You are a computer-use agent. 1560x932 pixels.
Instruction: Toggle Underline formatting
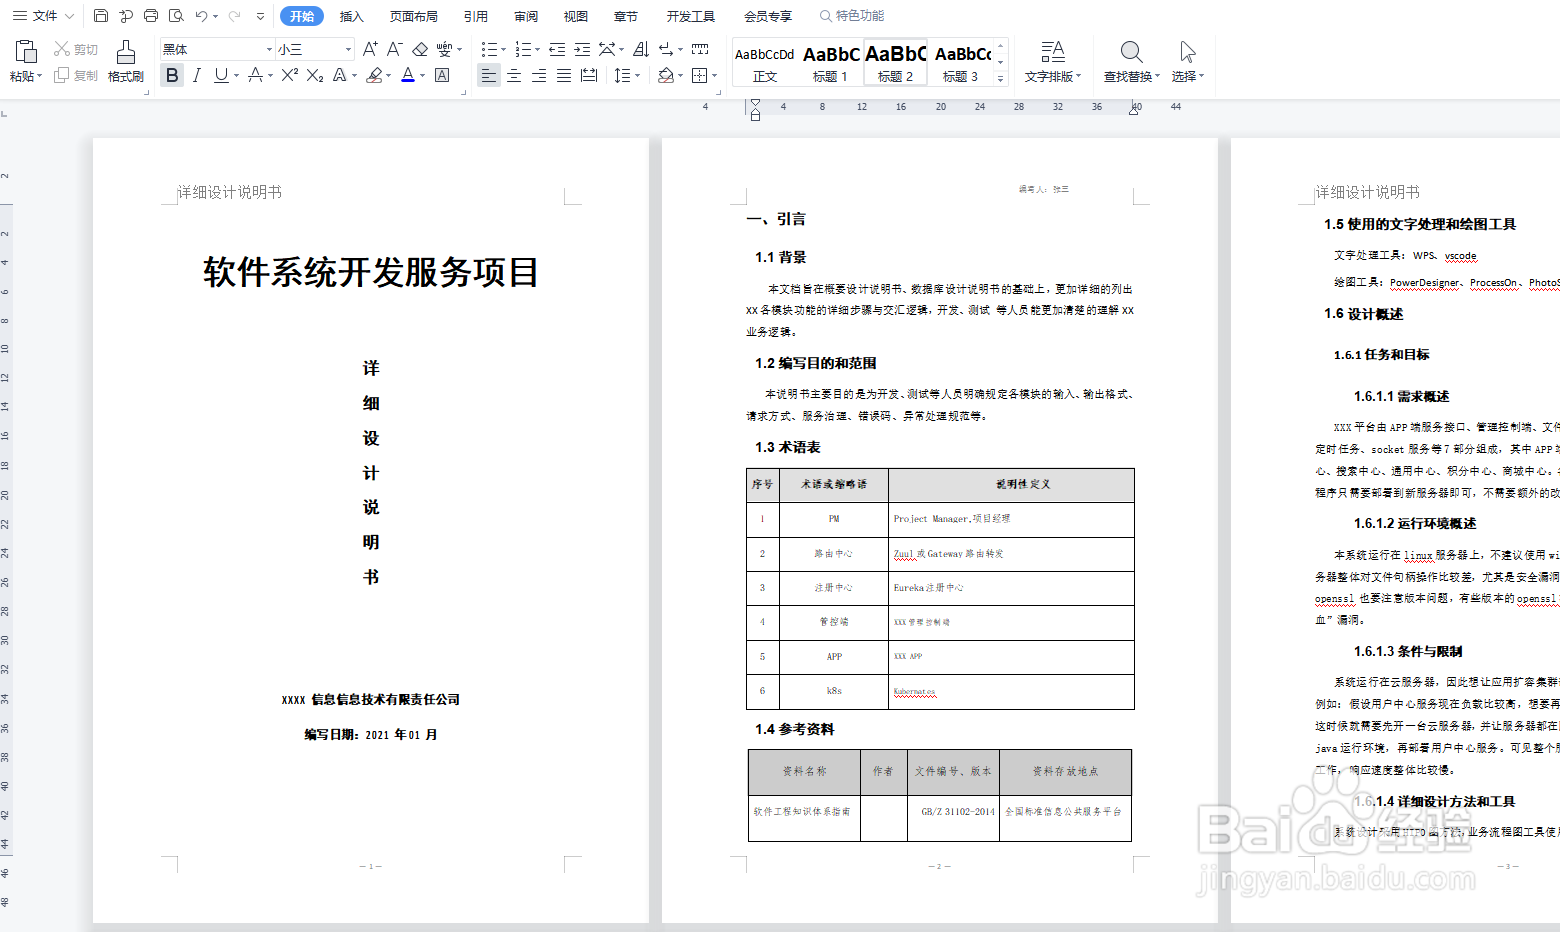(221, 75)
